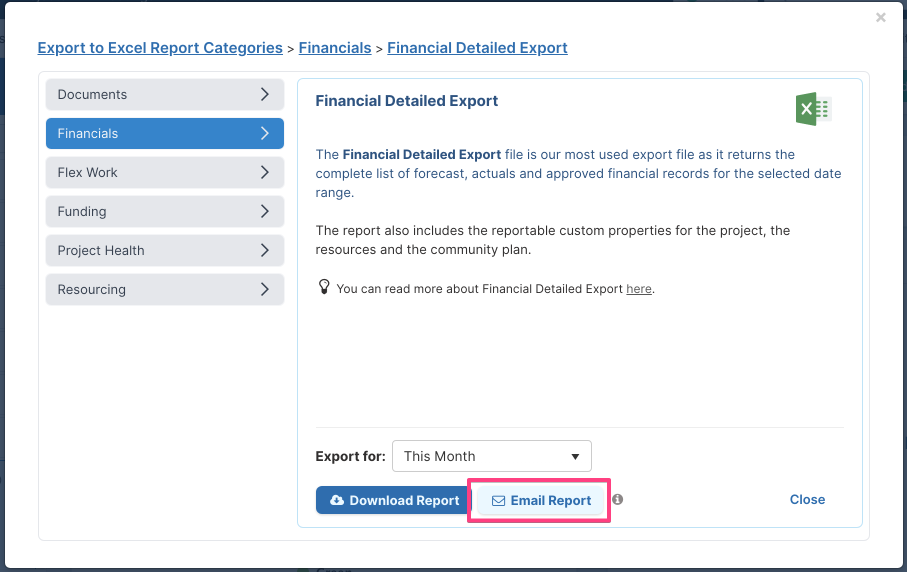Select the Documents category
The width and height of the screenshot is (907, 572).
pos(165,94)
